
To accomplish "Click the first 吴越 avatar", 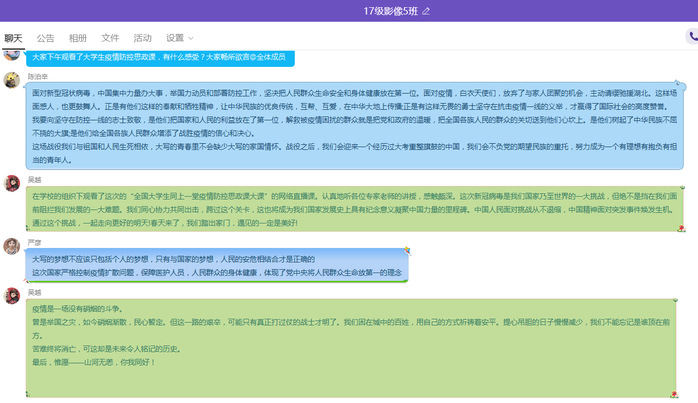I will (12, 183).
